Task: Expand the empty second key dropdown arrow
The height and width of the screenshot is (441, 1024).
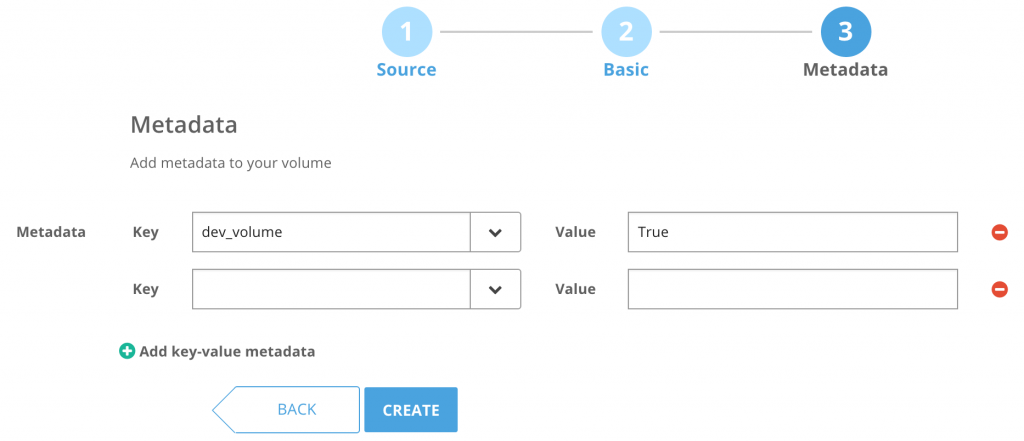Action: click(x=495, y=289)
